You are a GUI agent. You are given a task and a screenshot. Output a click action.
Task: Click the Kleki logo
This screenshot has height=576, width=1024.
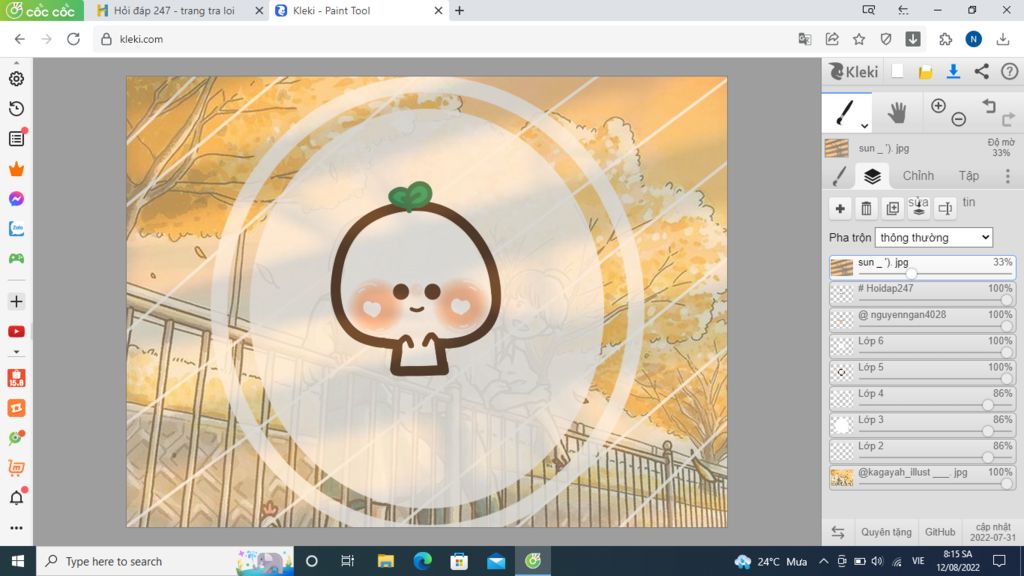[854, 72]
